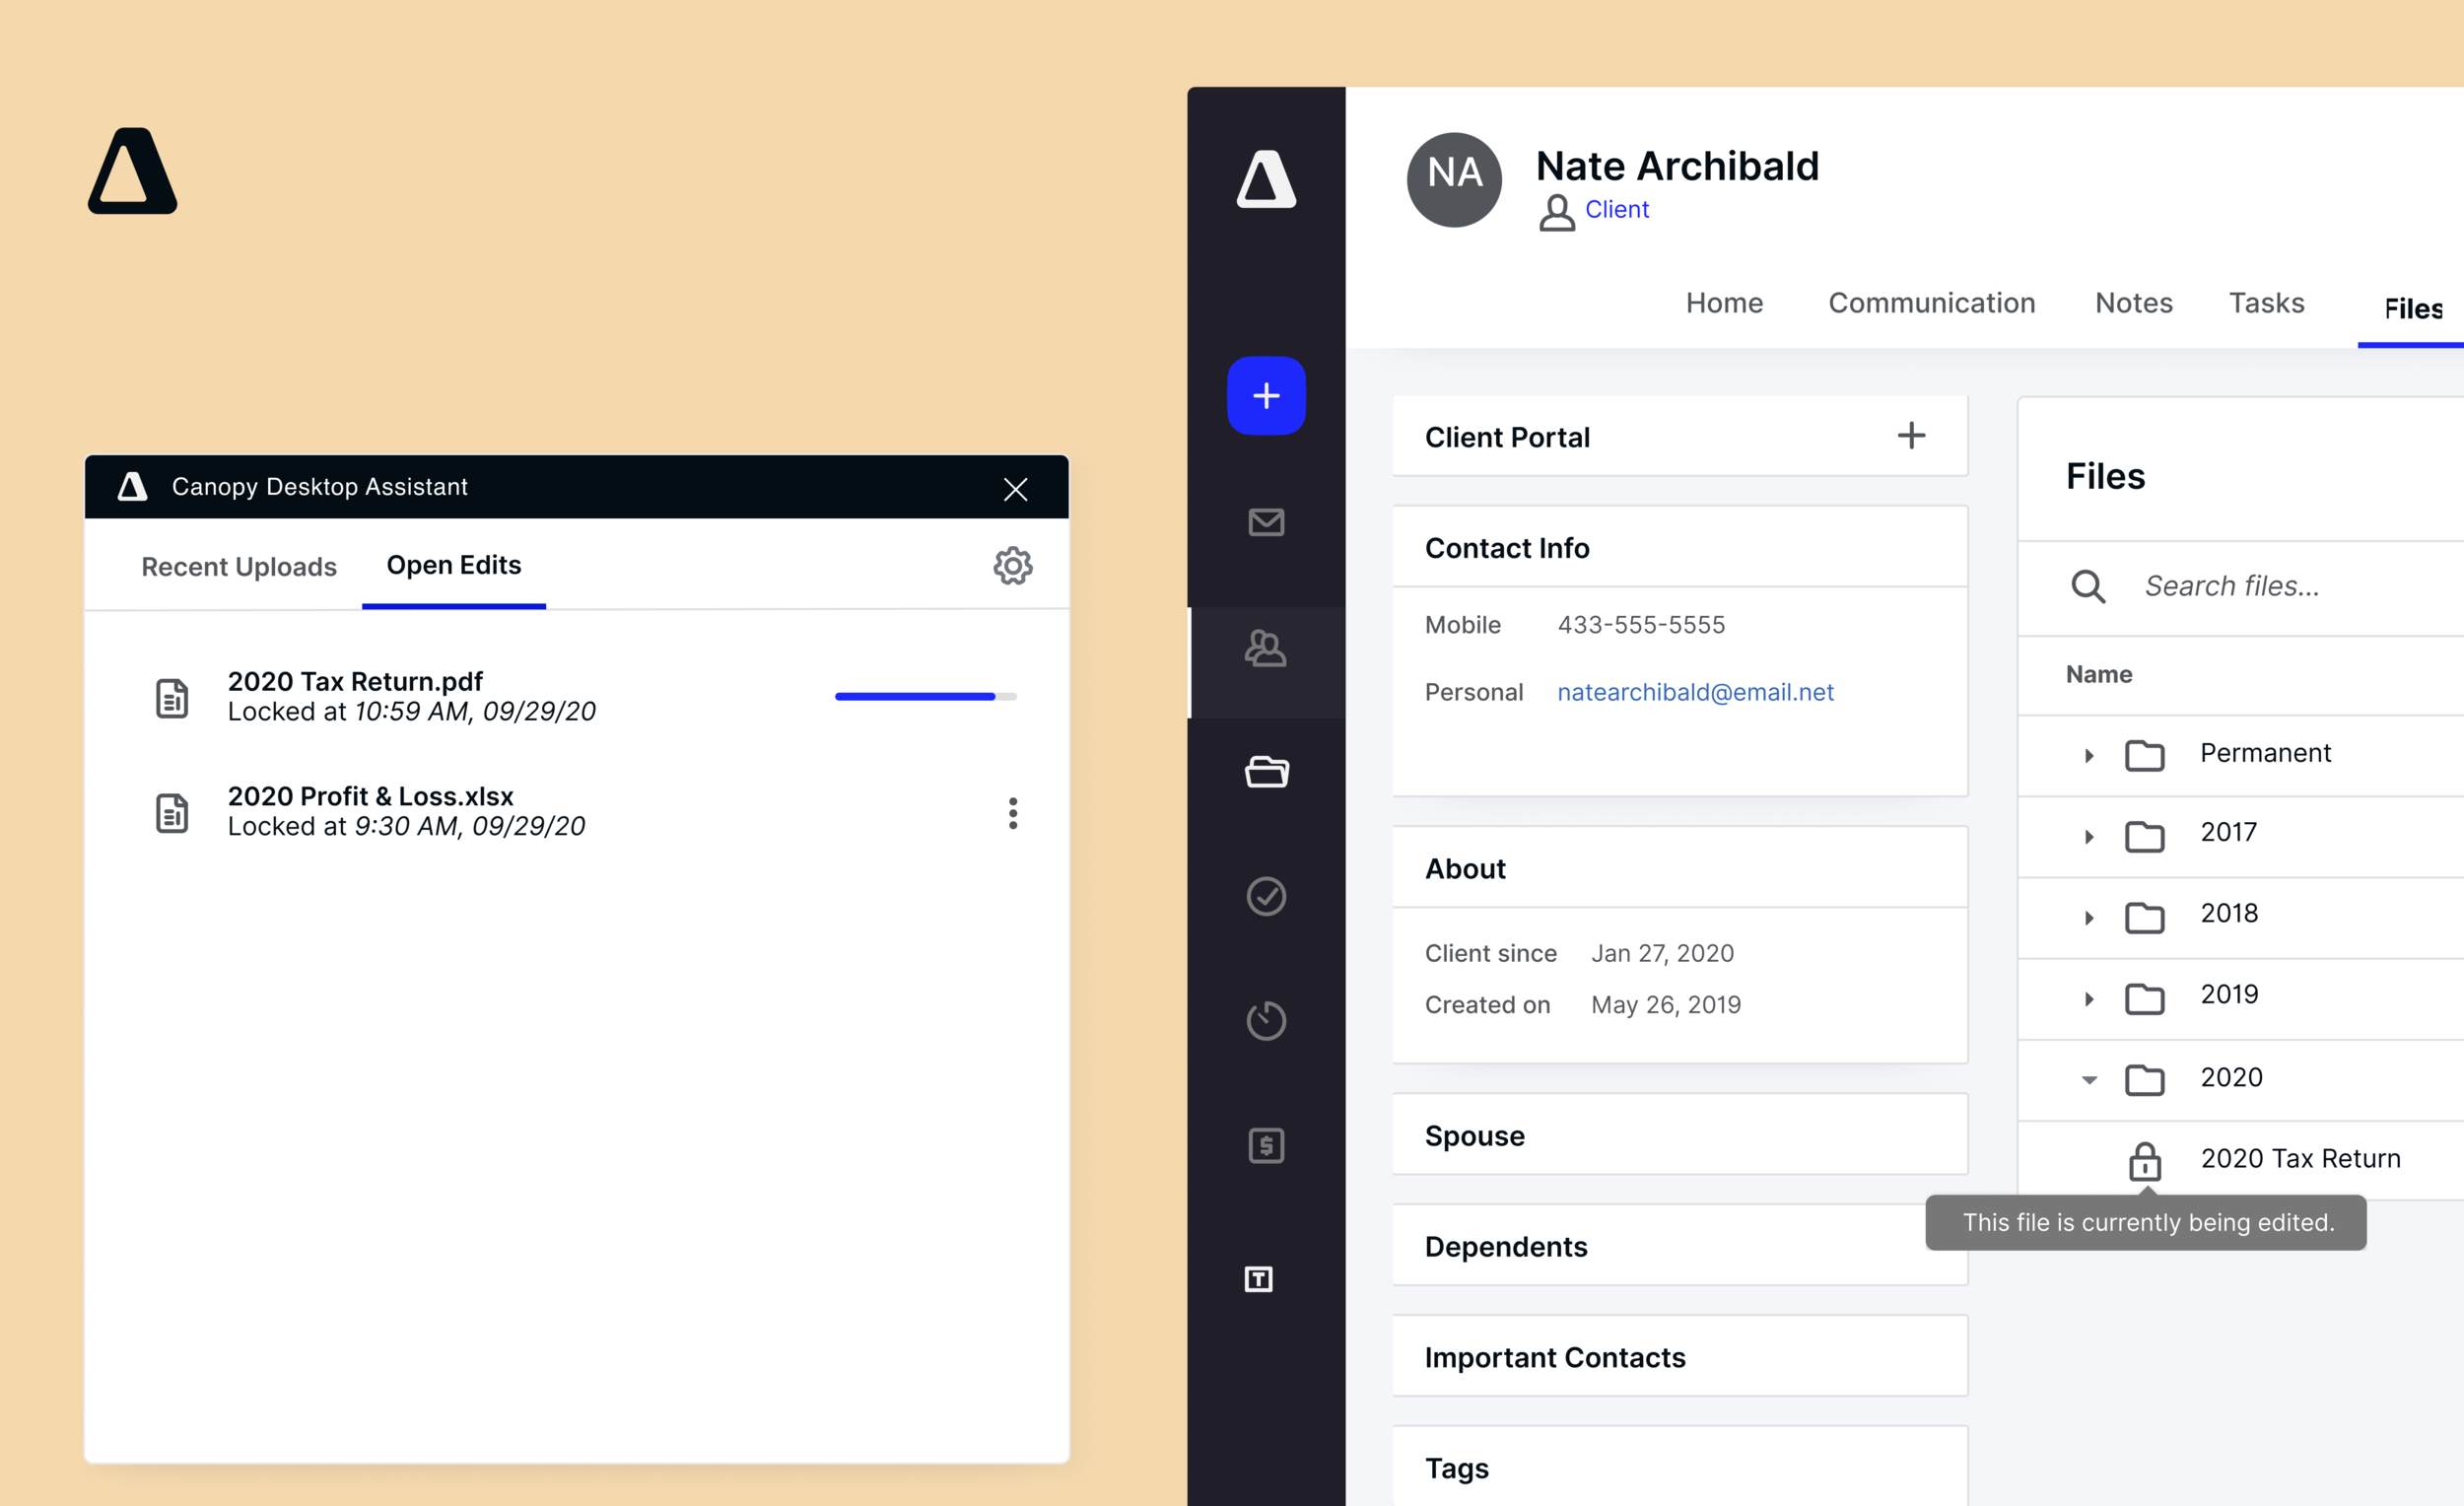Open Desktop Assistant settings gear

point(1012,566)
